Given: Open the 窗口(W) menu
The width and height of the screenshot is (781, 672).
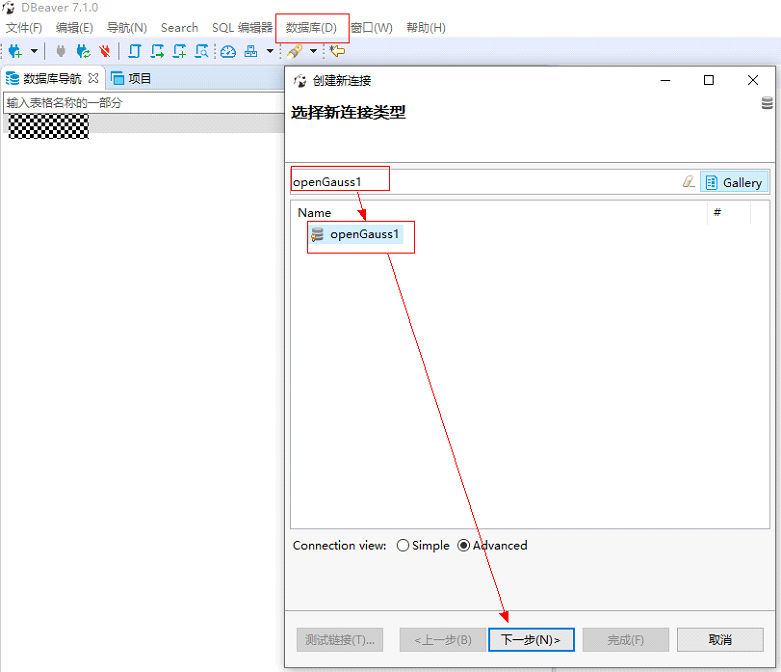Looking at the screenshot, I should tap(372, 28).
